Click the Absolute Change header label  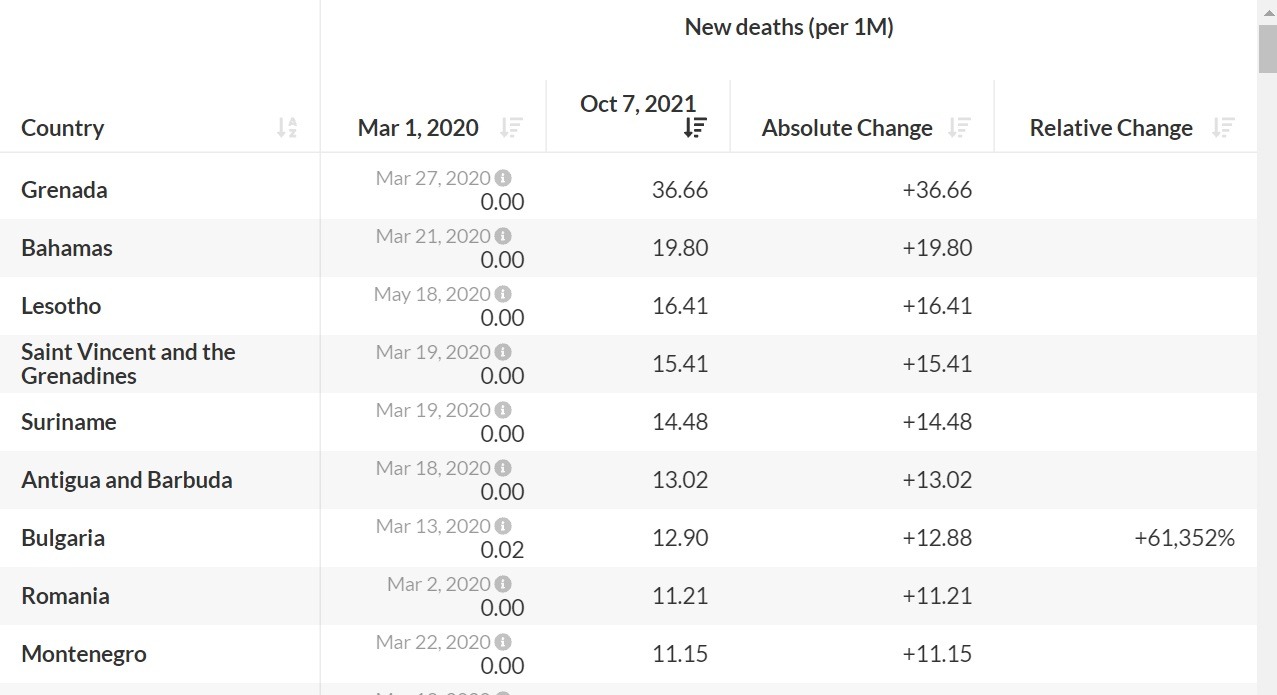coord(846,128)
